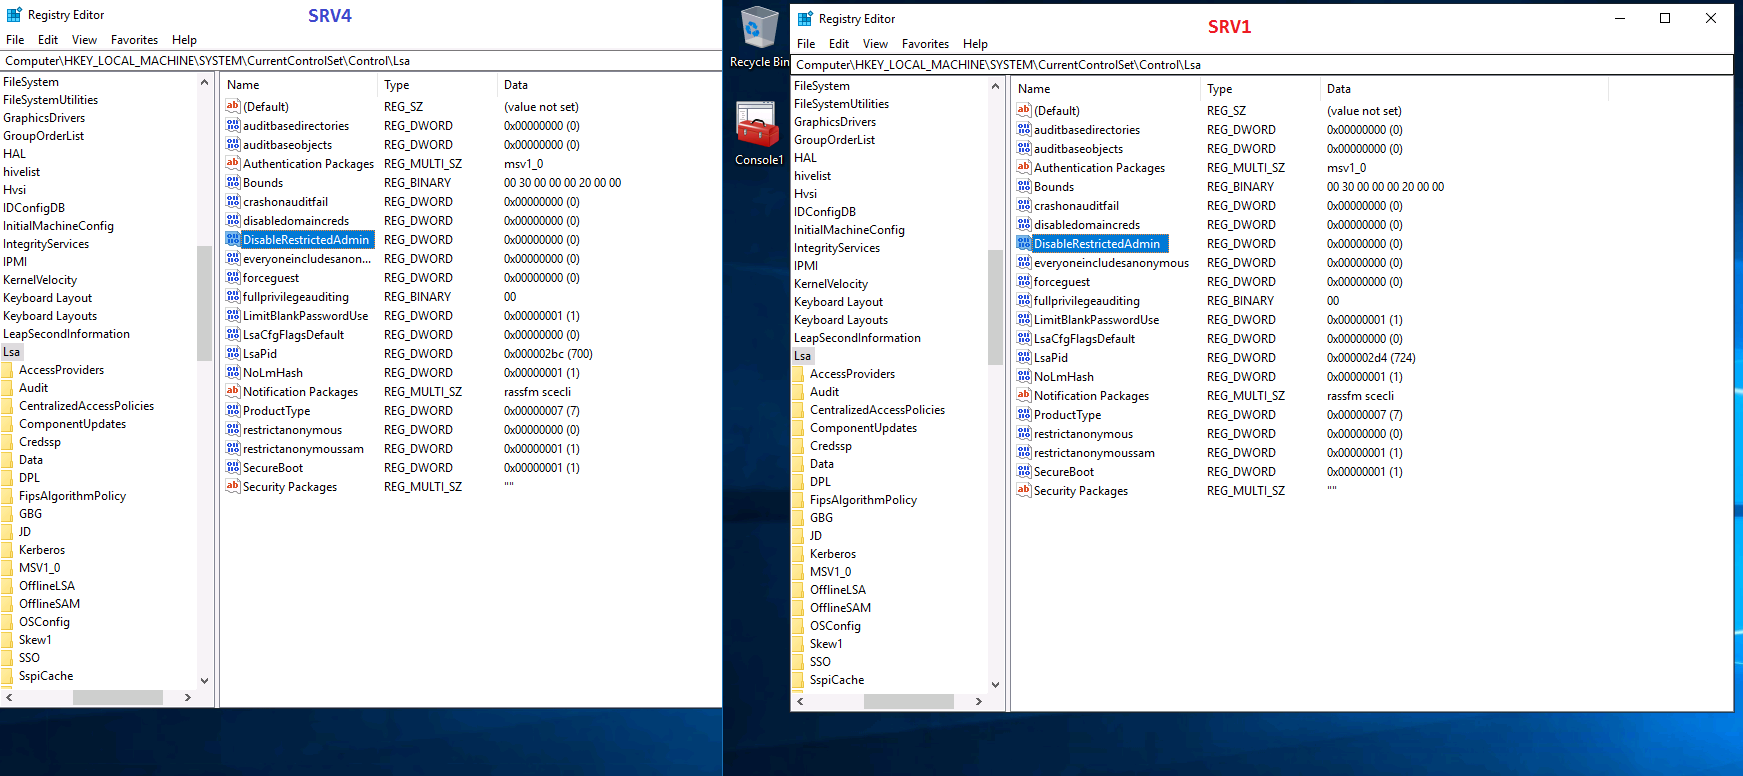1743x776 pixels.
Task: Click the scroll-right arrow of SRV4 tree
Action: (188, 697)
